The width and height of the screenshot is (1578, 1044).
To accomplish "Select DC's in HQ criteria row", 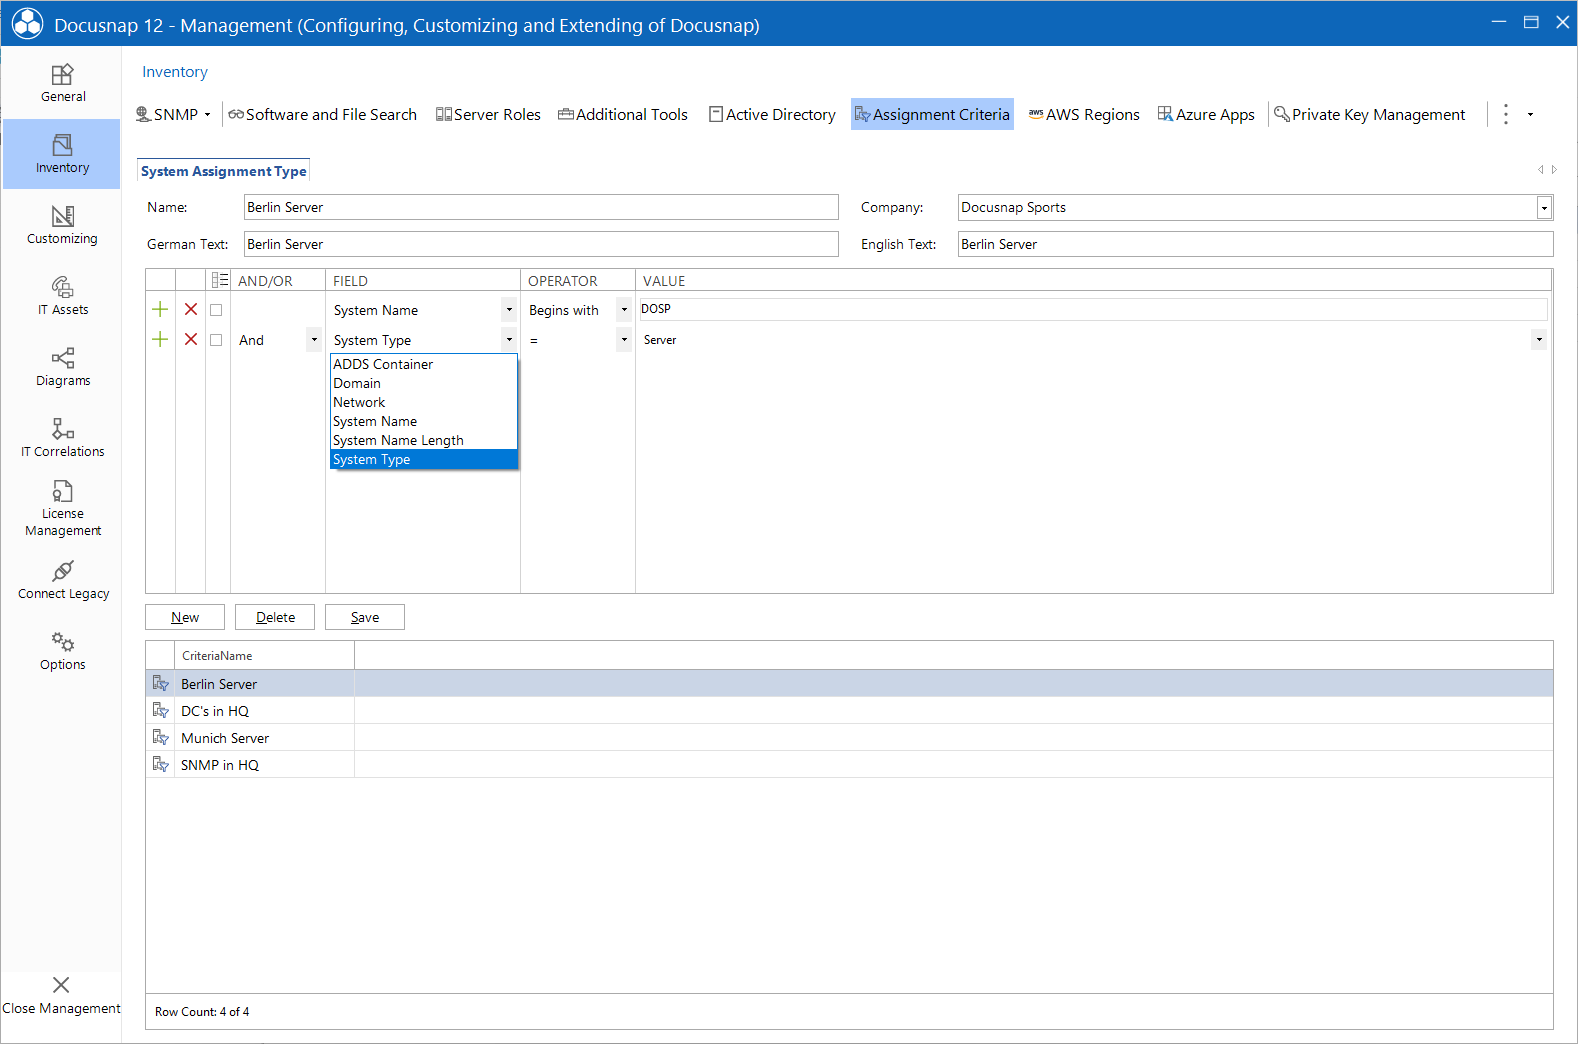I will [x=850, y=710].
